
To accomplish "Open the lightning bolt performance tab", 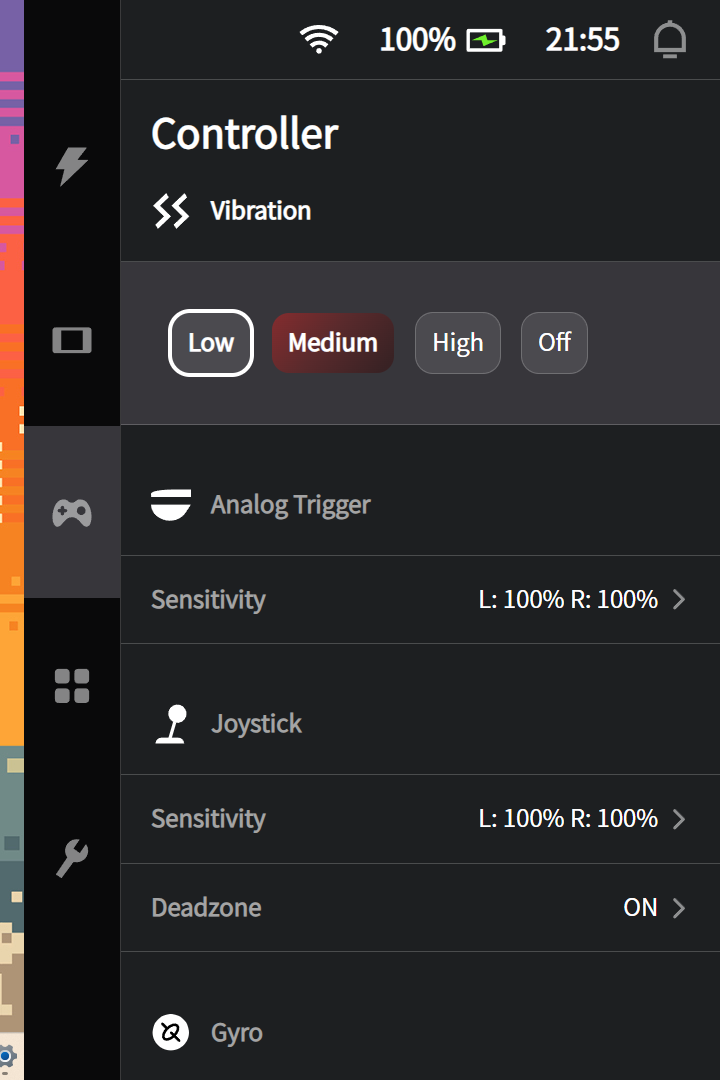I will pos(72,166).
